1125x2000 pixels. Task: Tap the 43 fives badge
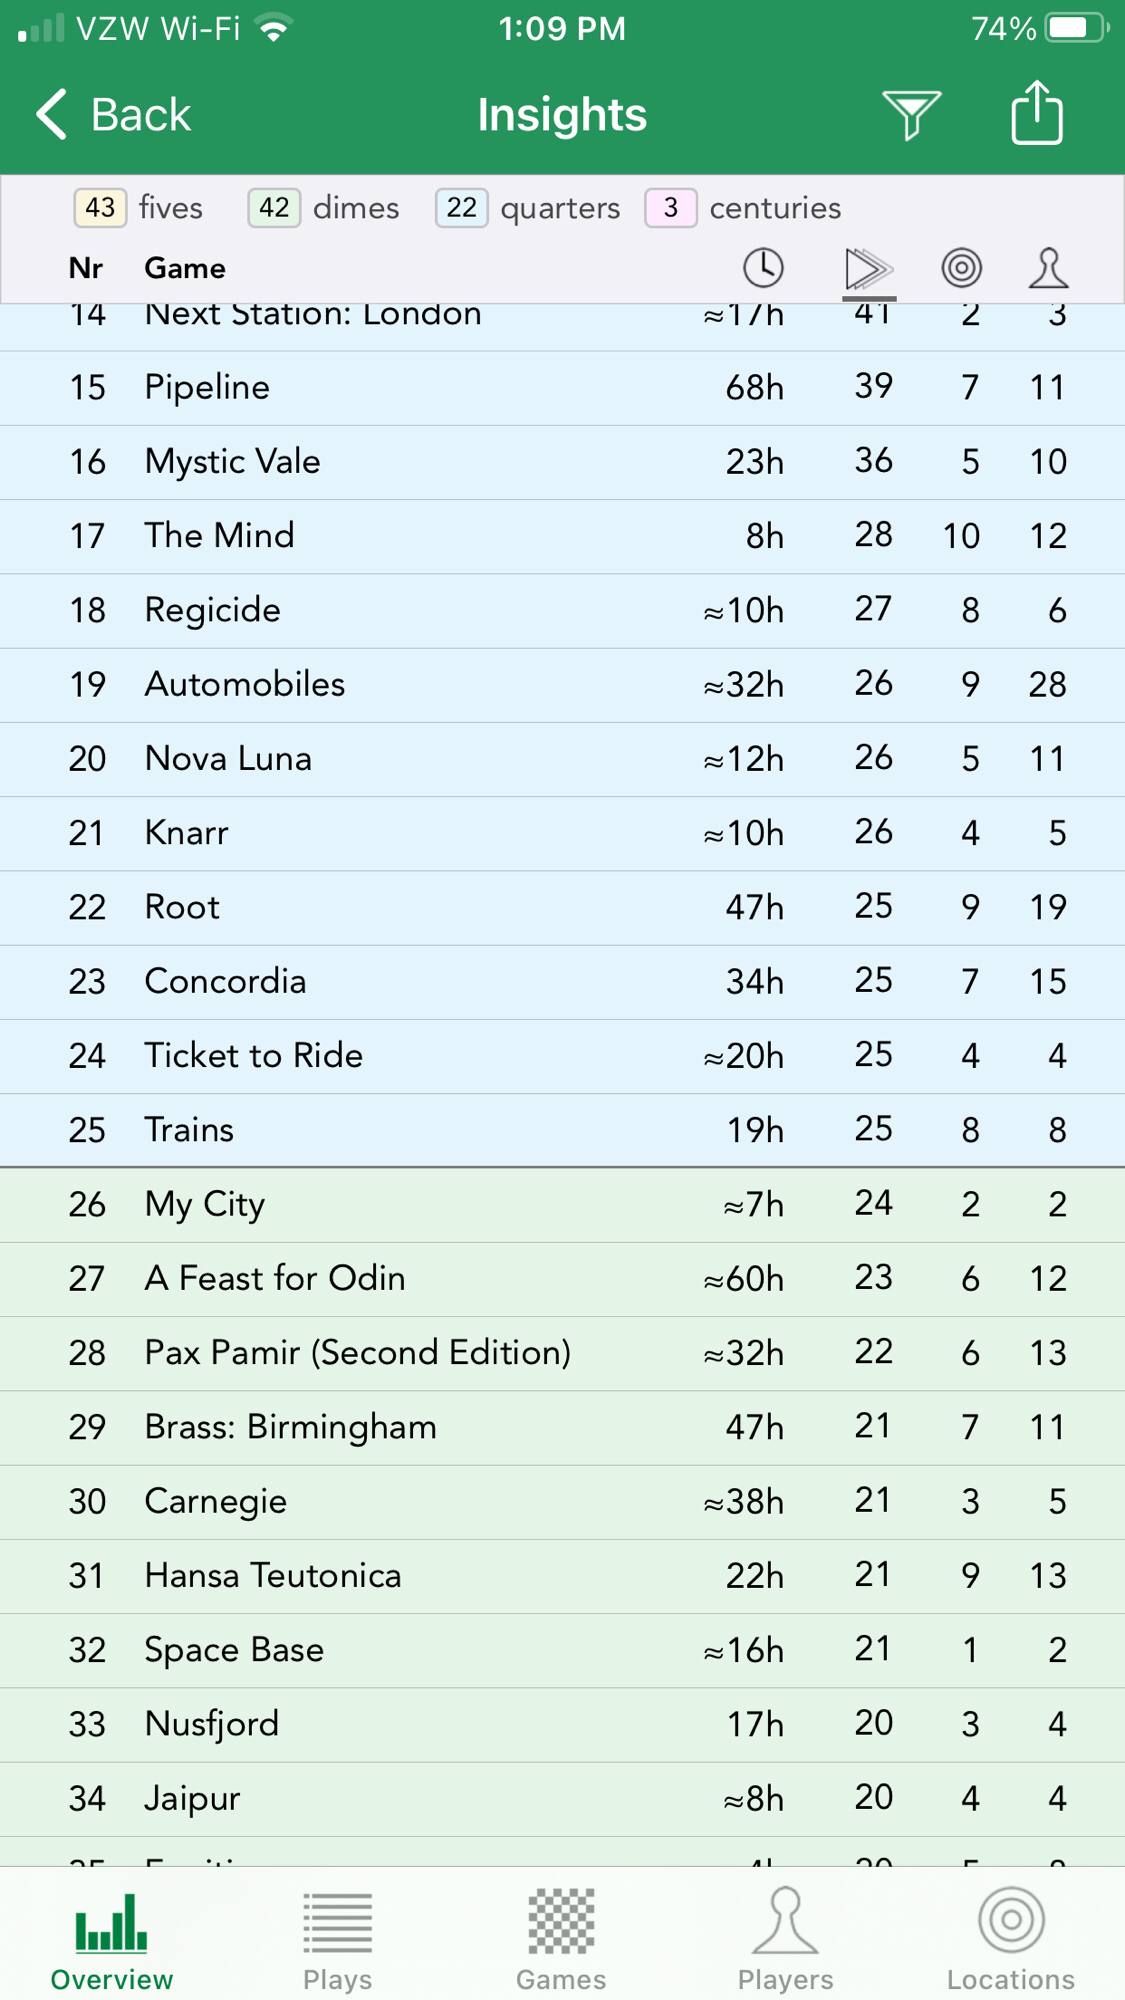point(100,208)
